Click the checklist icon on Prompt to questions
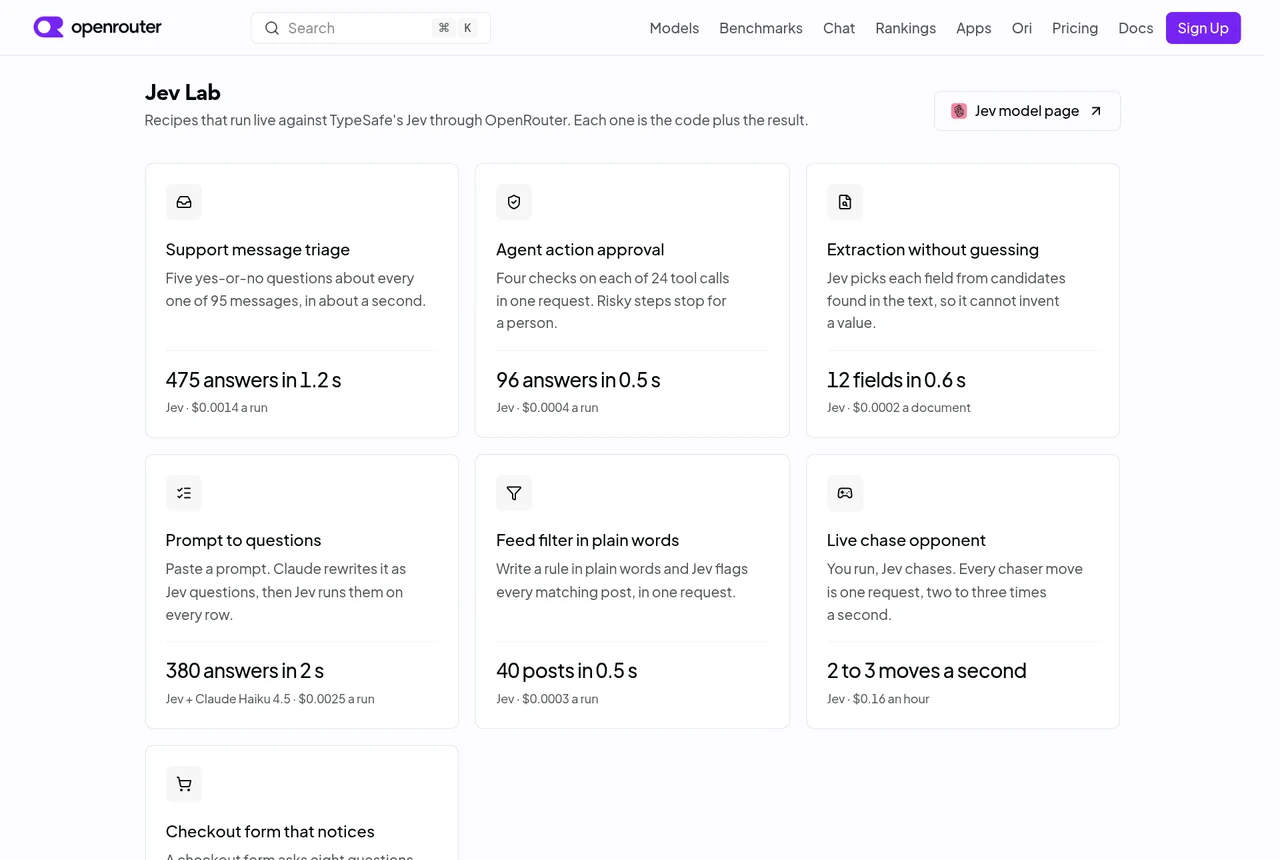Image resolution: width=1280 pixels, height=860 pixels. [184, 493]
